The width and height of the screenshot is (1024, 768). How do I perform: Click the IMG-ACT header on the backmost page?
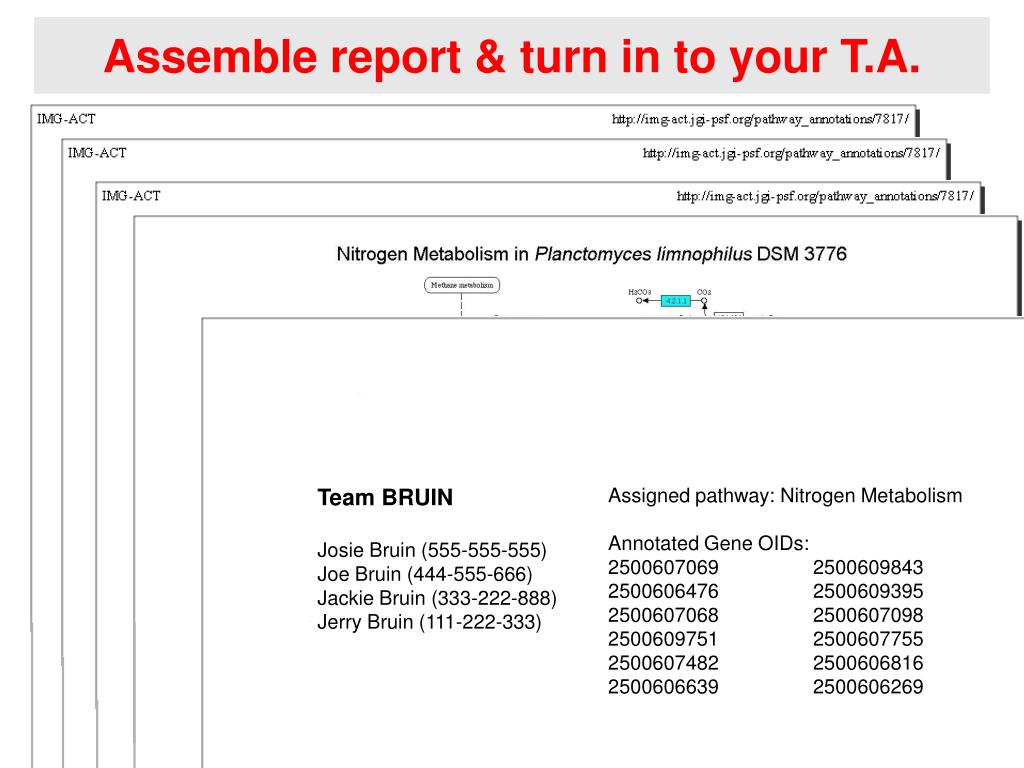click(66, 119)
